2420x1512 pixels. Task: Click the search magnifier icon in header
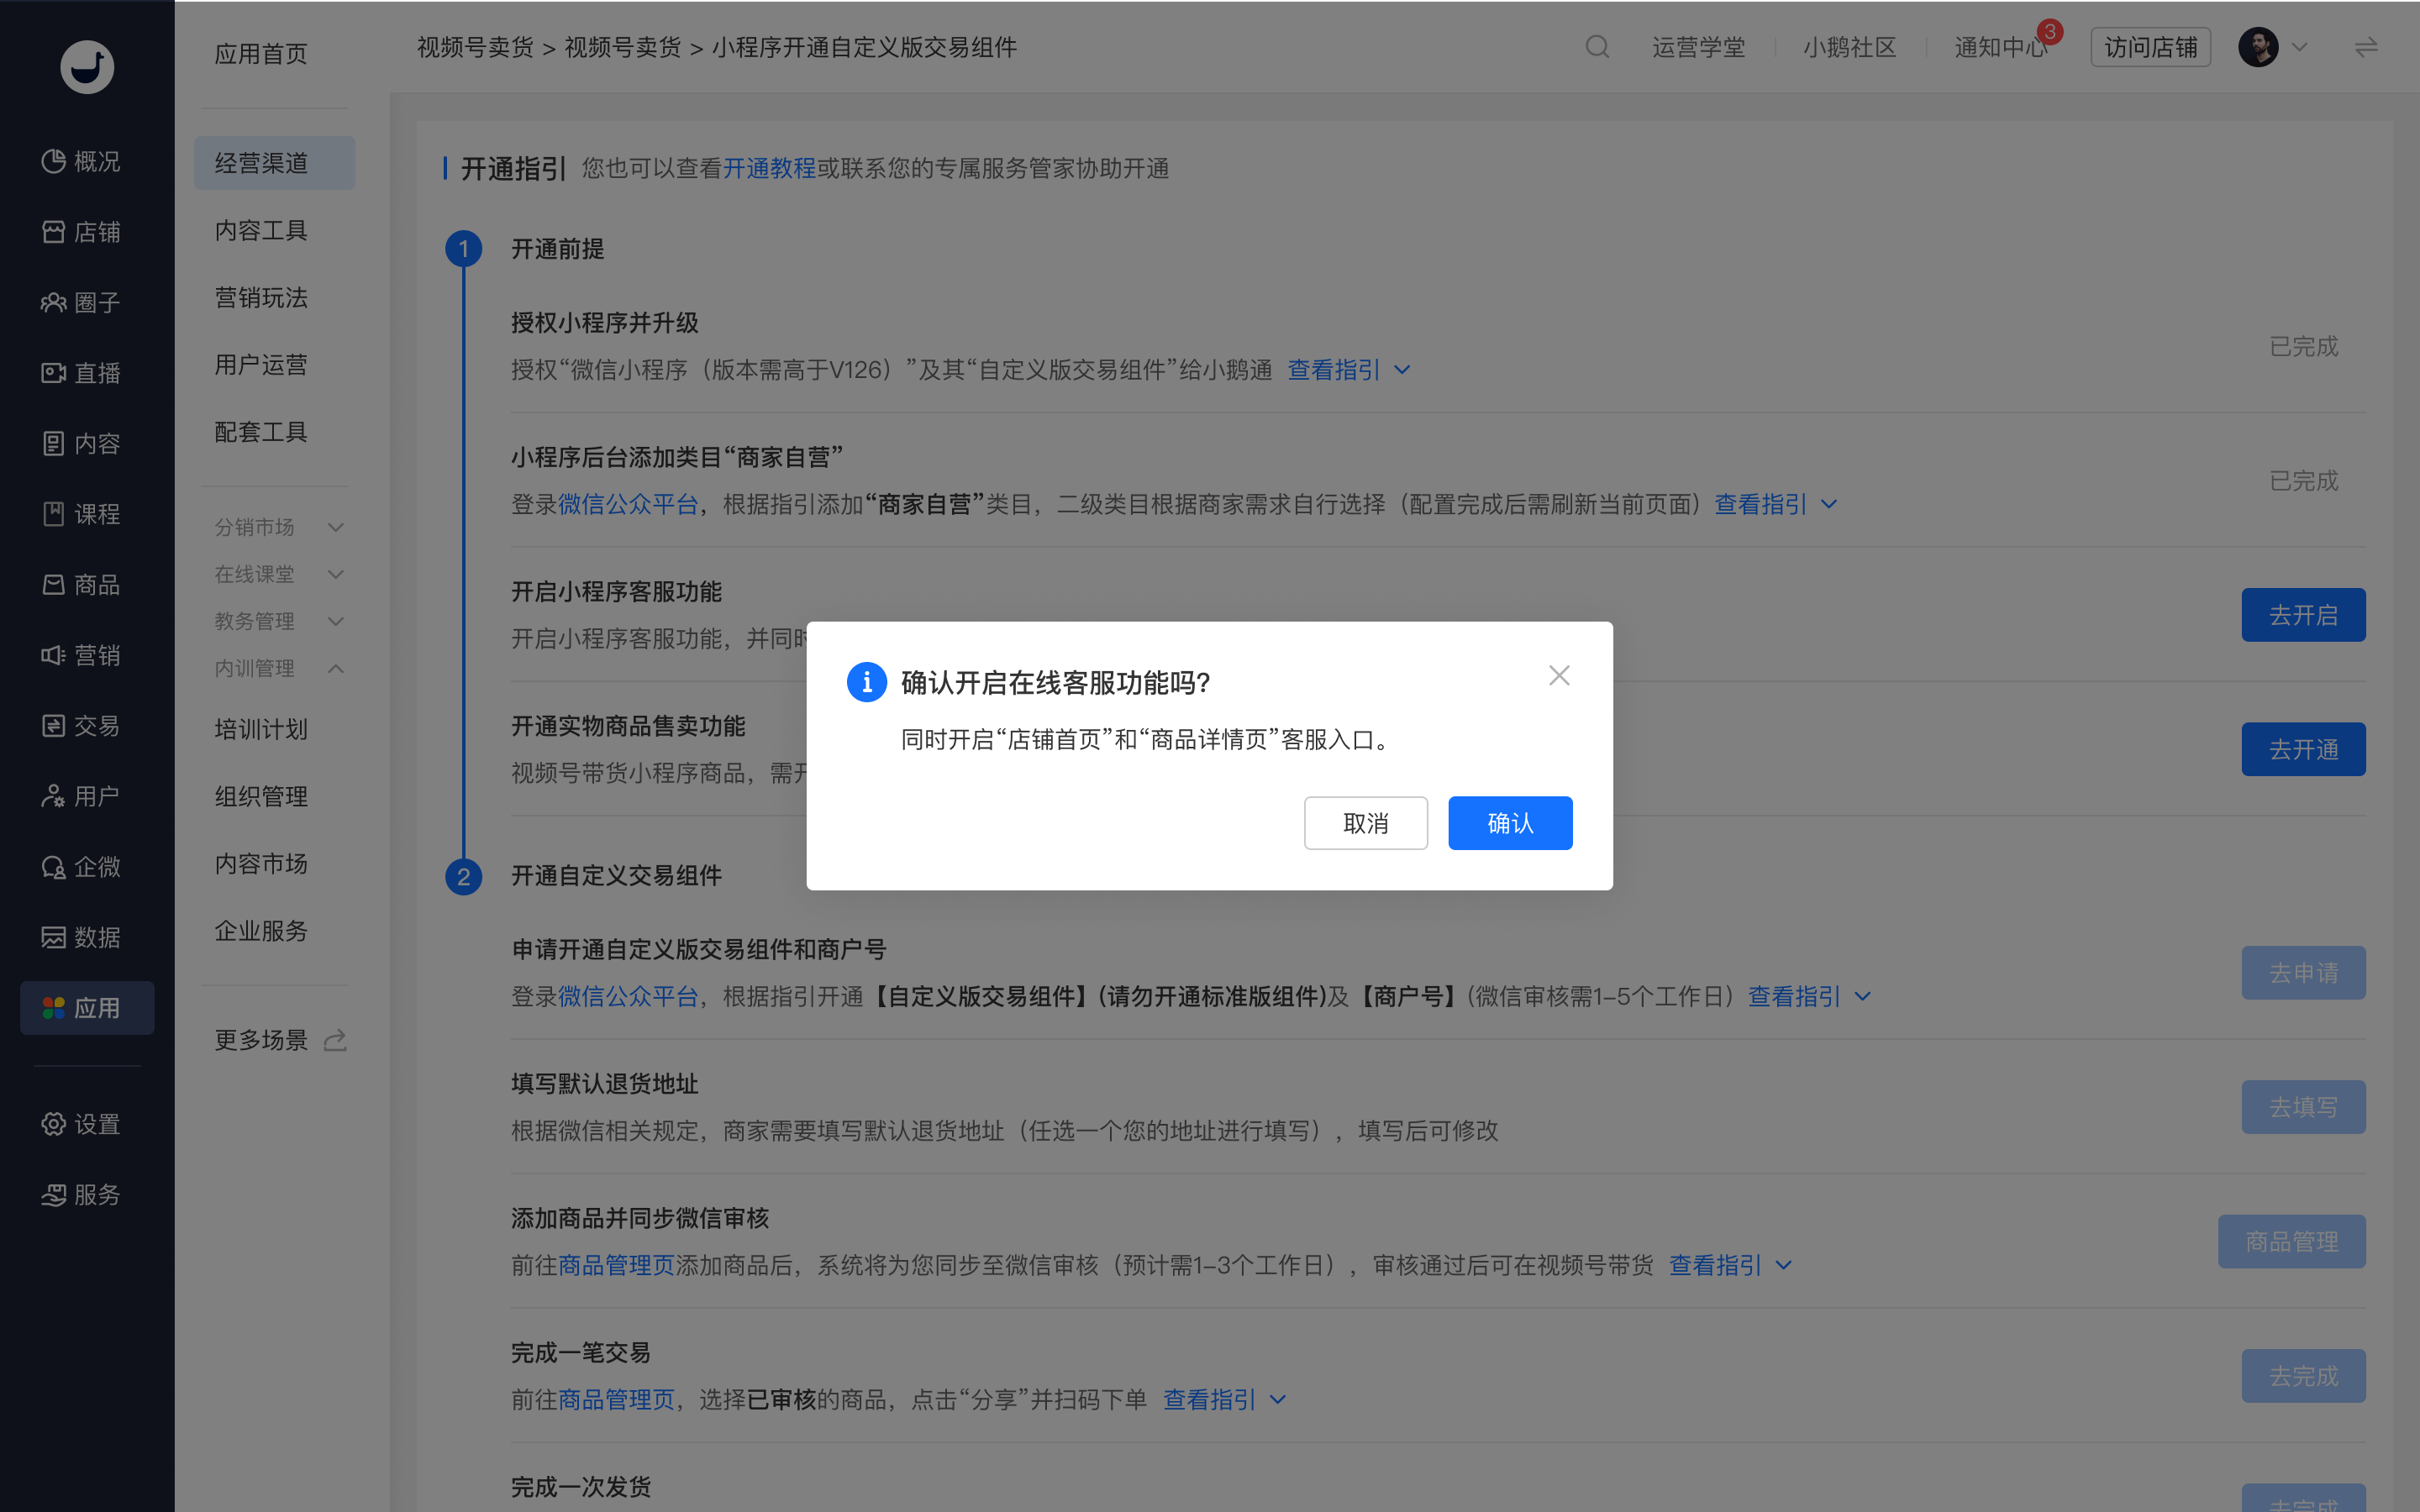pos(1597,47)
